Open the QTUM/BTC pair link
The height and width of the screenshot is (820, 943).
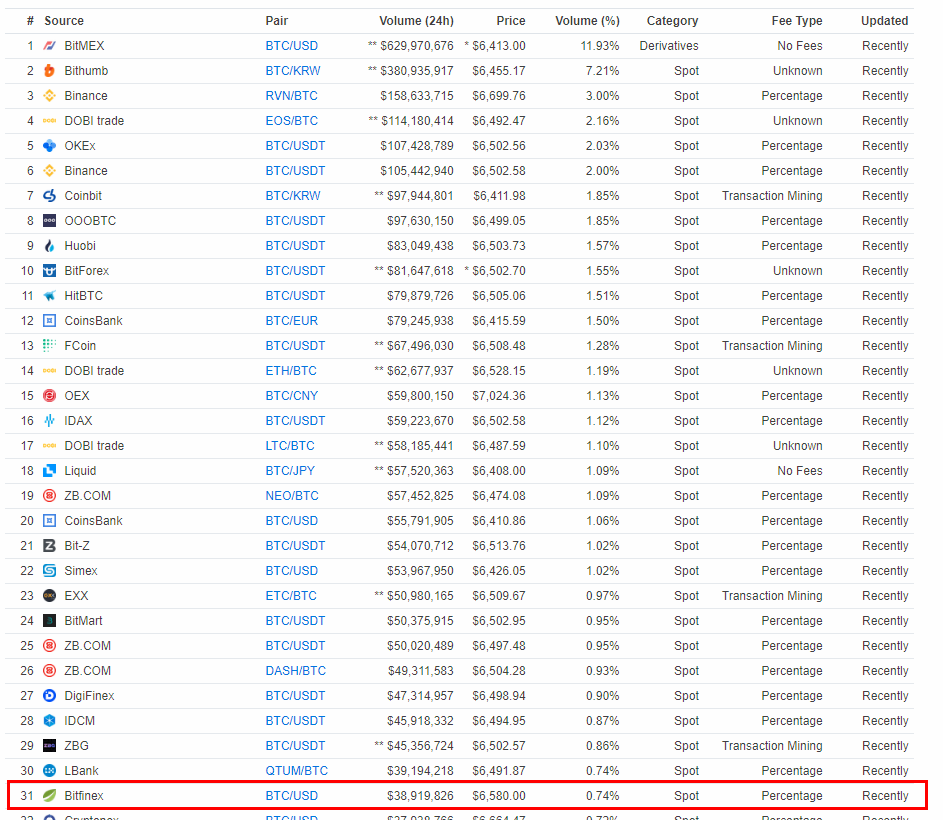tap(296, 771)
